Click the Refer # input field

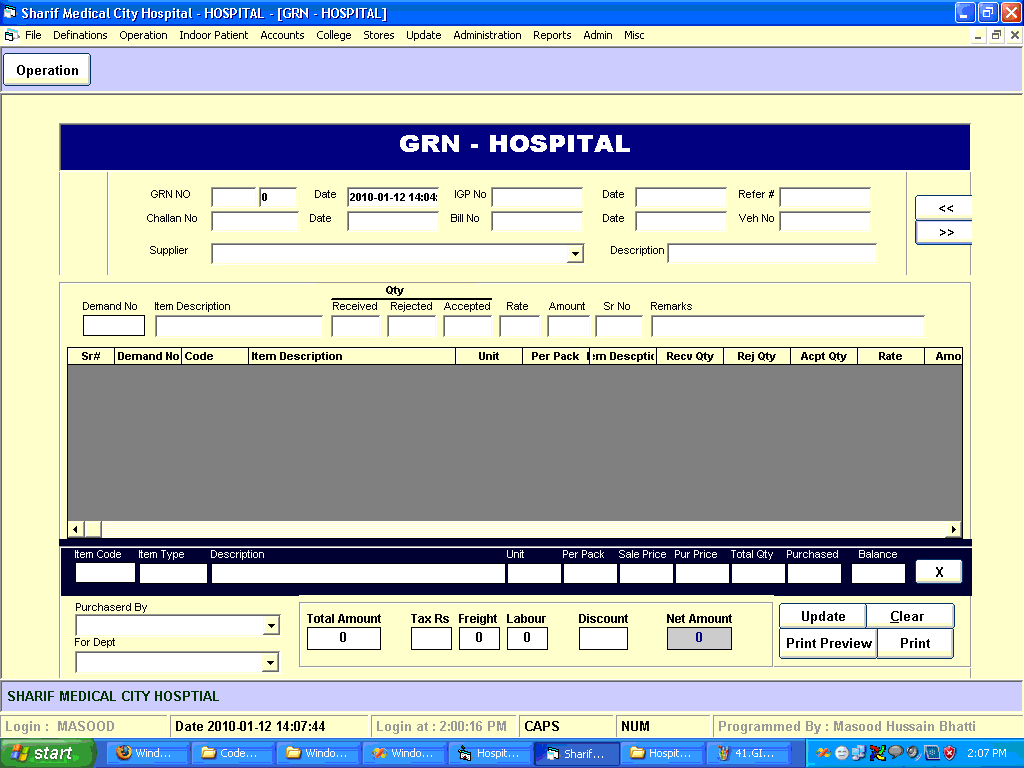pos(825,197)
